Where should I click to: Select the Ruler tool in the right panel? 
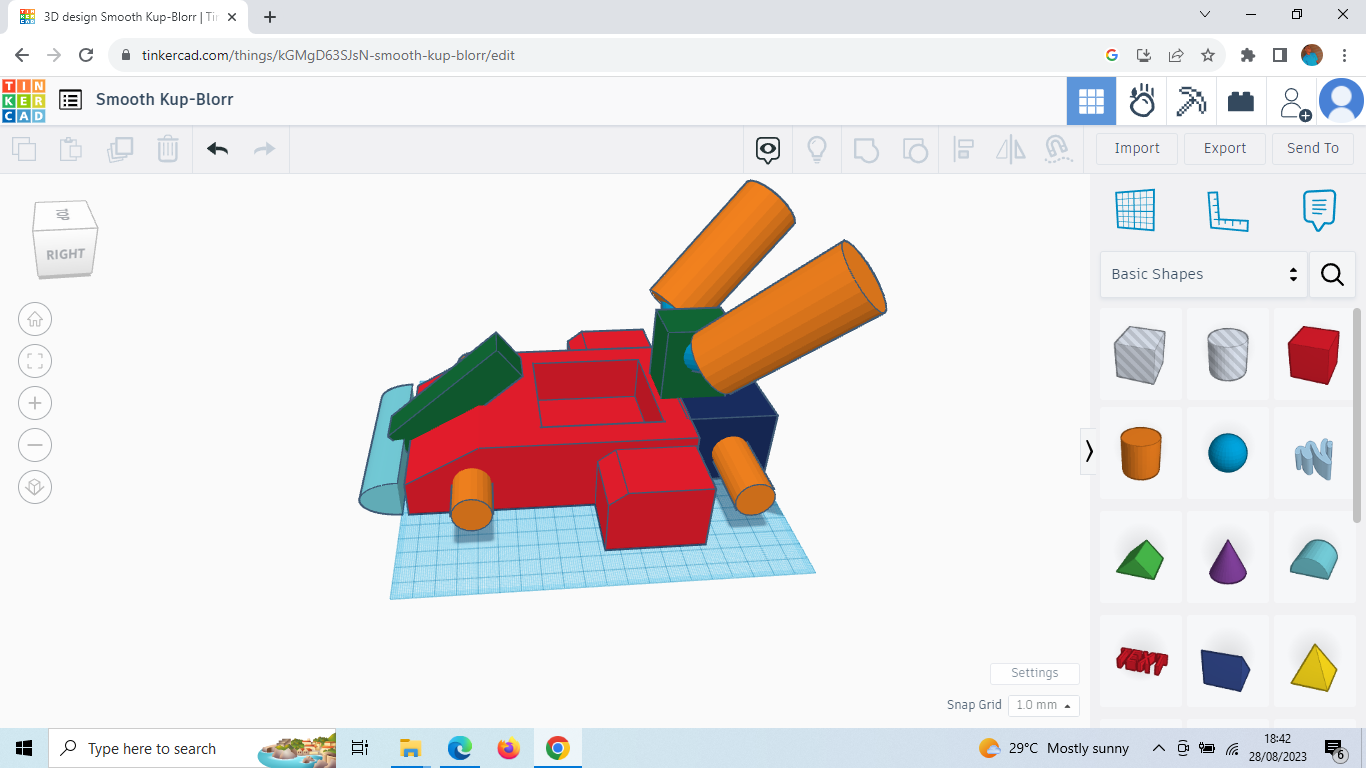coord(1228,210)
